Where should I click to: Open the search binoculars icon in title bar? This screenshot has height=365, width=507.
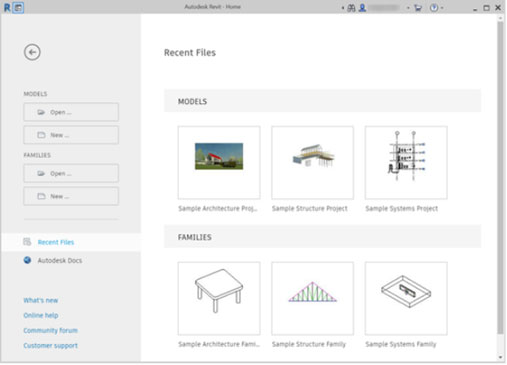351,8
